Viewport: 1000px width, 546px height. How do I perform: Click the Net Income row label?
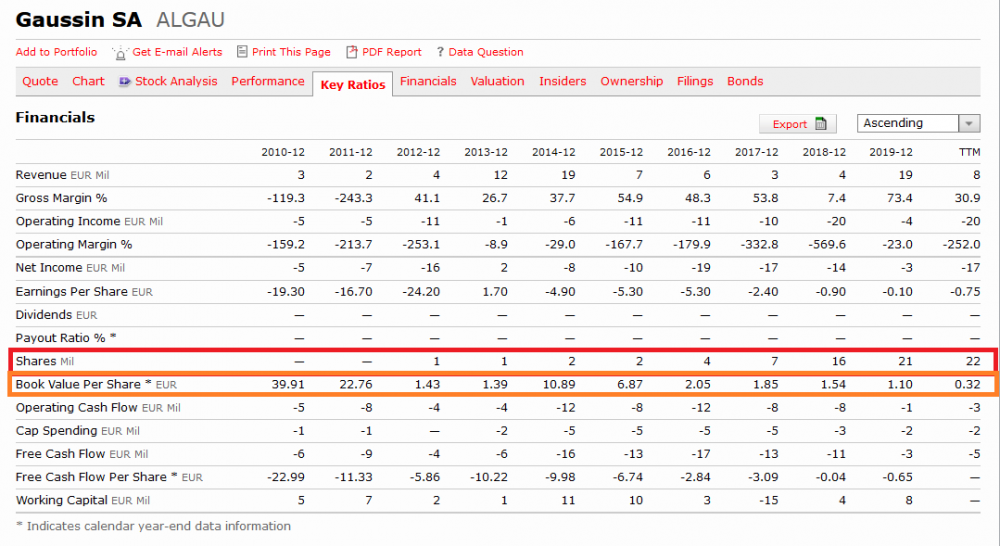pos(70,267)
